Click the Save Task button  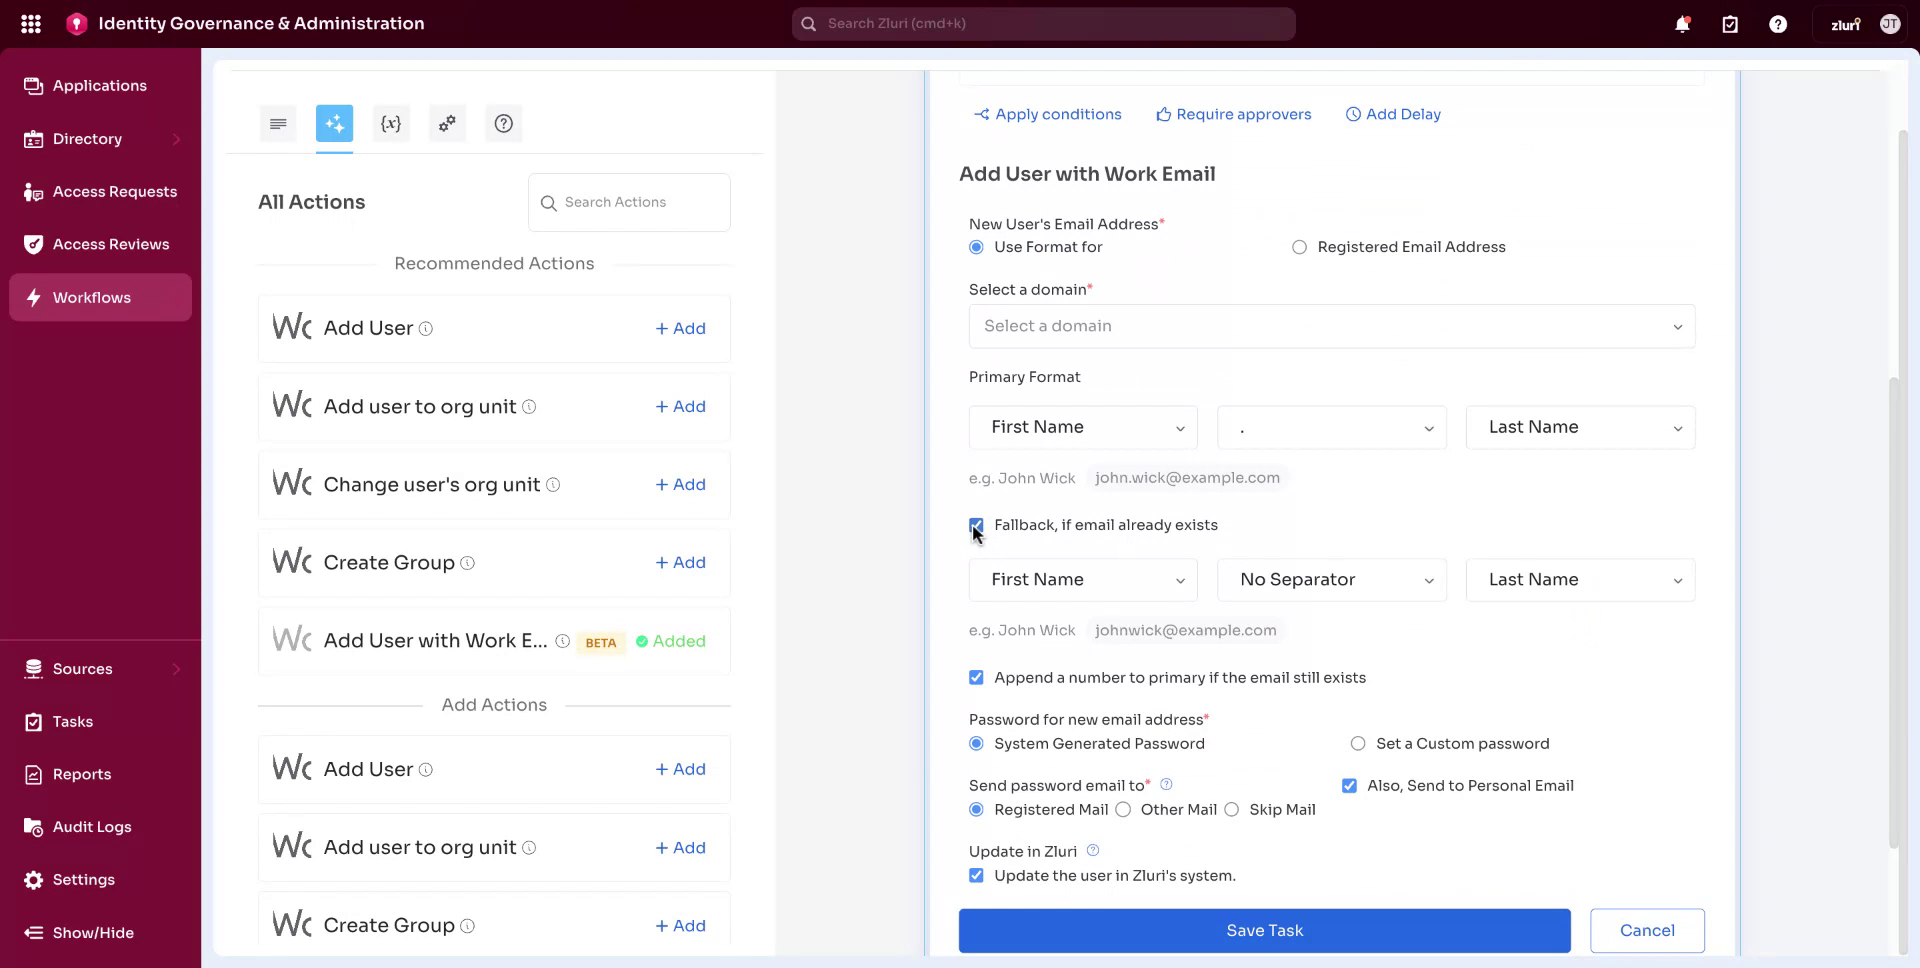coord(1263,930)
